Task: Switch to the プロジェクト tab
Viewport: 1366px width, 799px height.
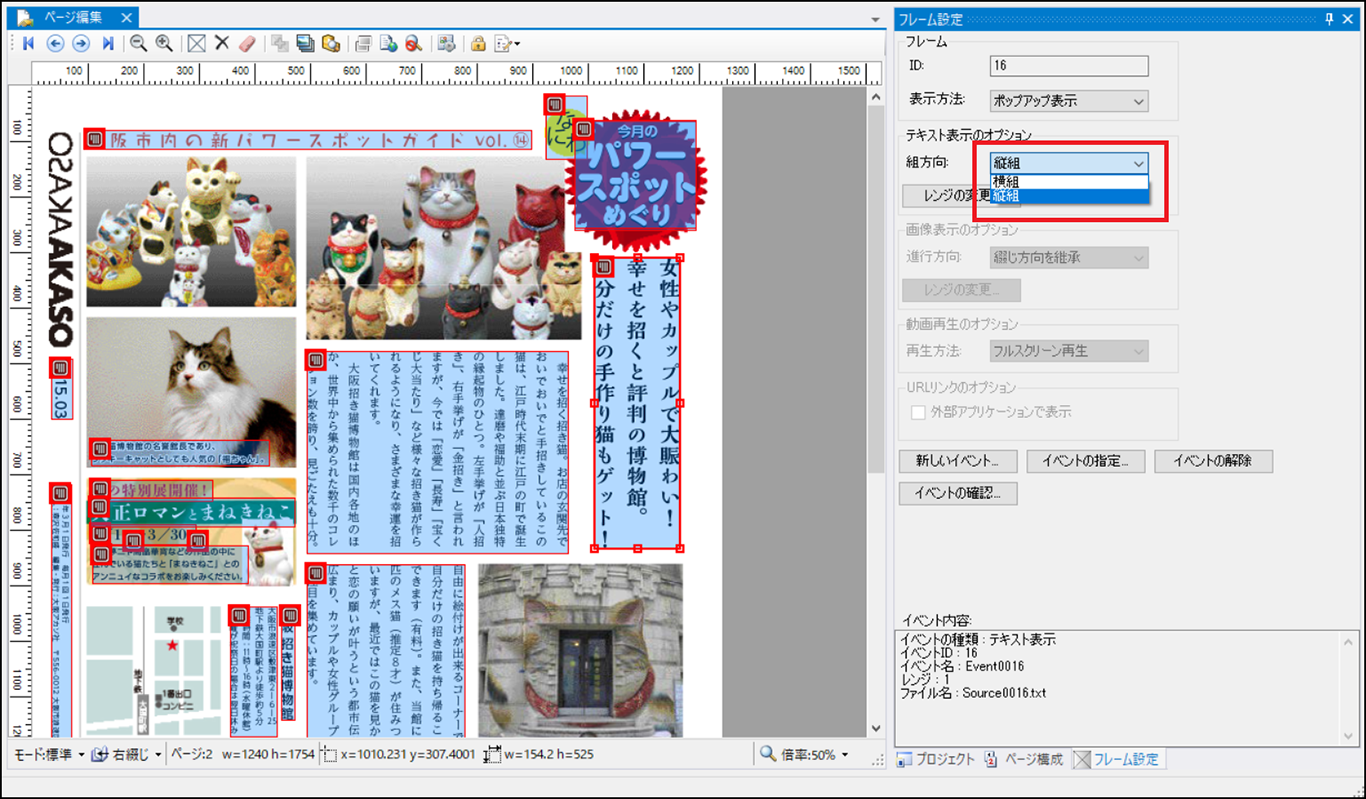Action: tap(935, 759)
